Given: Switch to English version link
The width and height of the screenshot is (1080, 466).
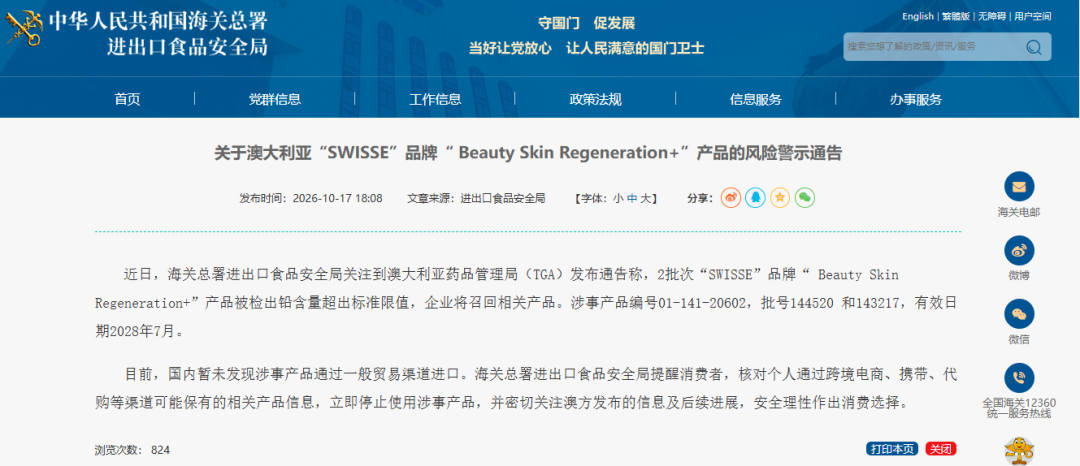Looking at the screenshot, I should coord(917,17).
